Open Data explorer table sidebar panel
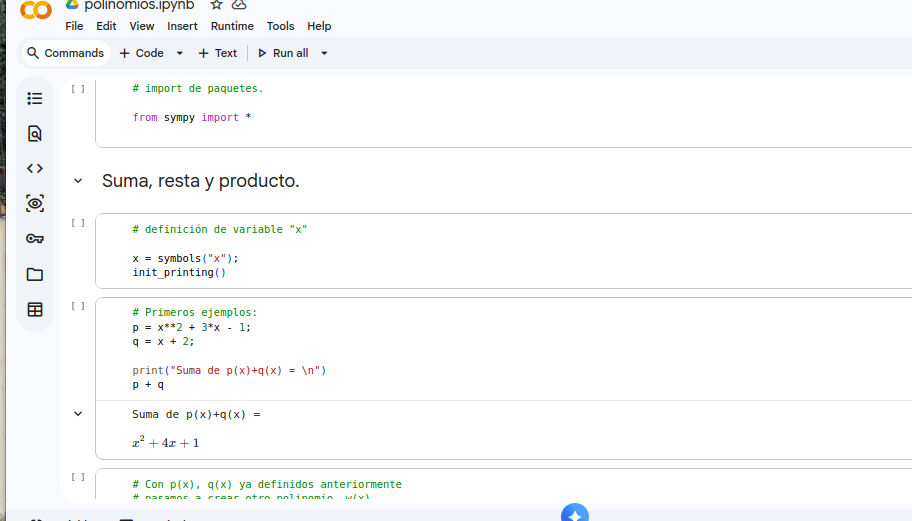The width and height of the screenshot is (912, 521). (x=35, y=309)
